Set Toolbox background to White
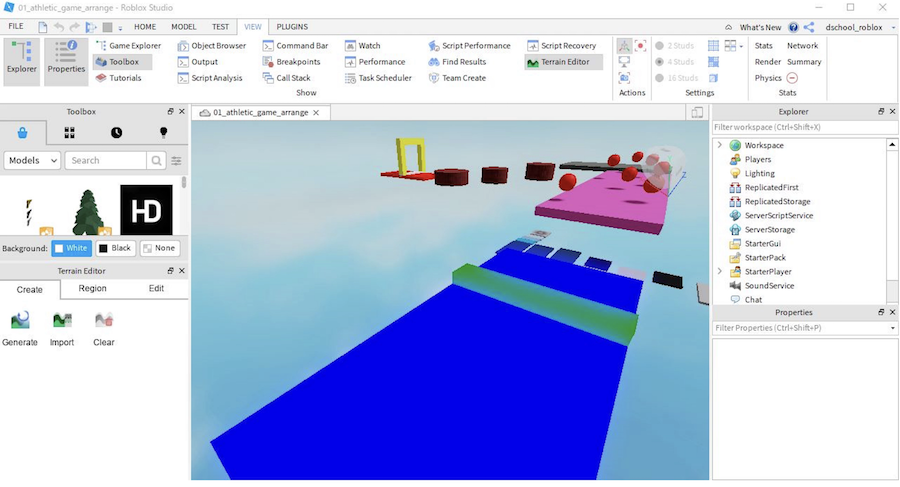The height and width of the screenshot is (487, 900). [72, 248]
